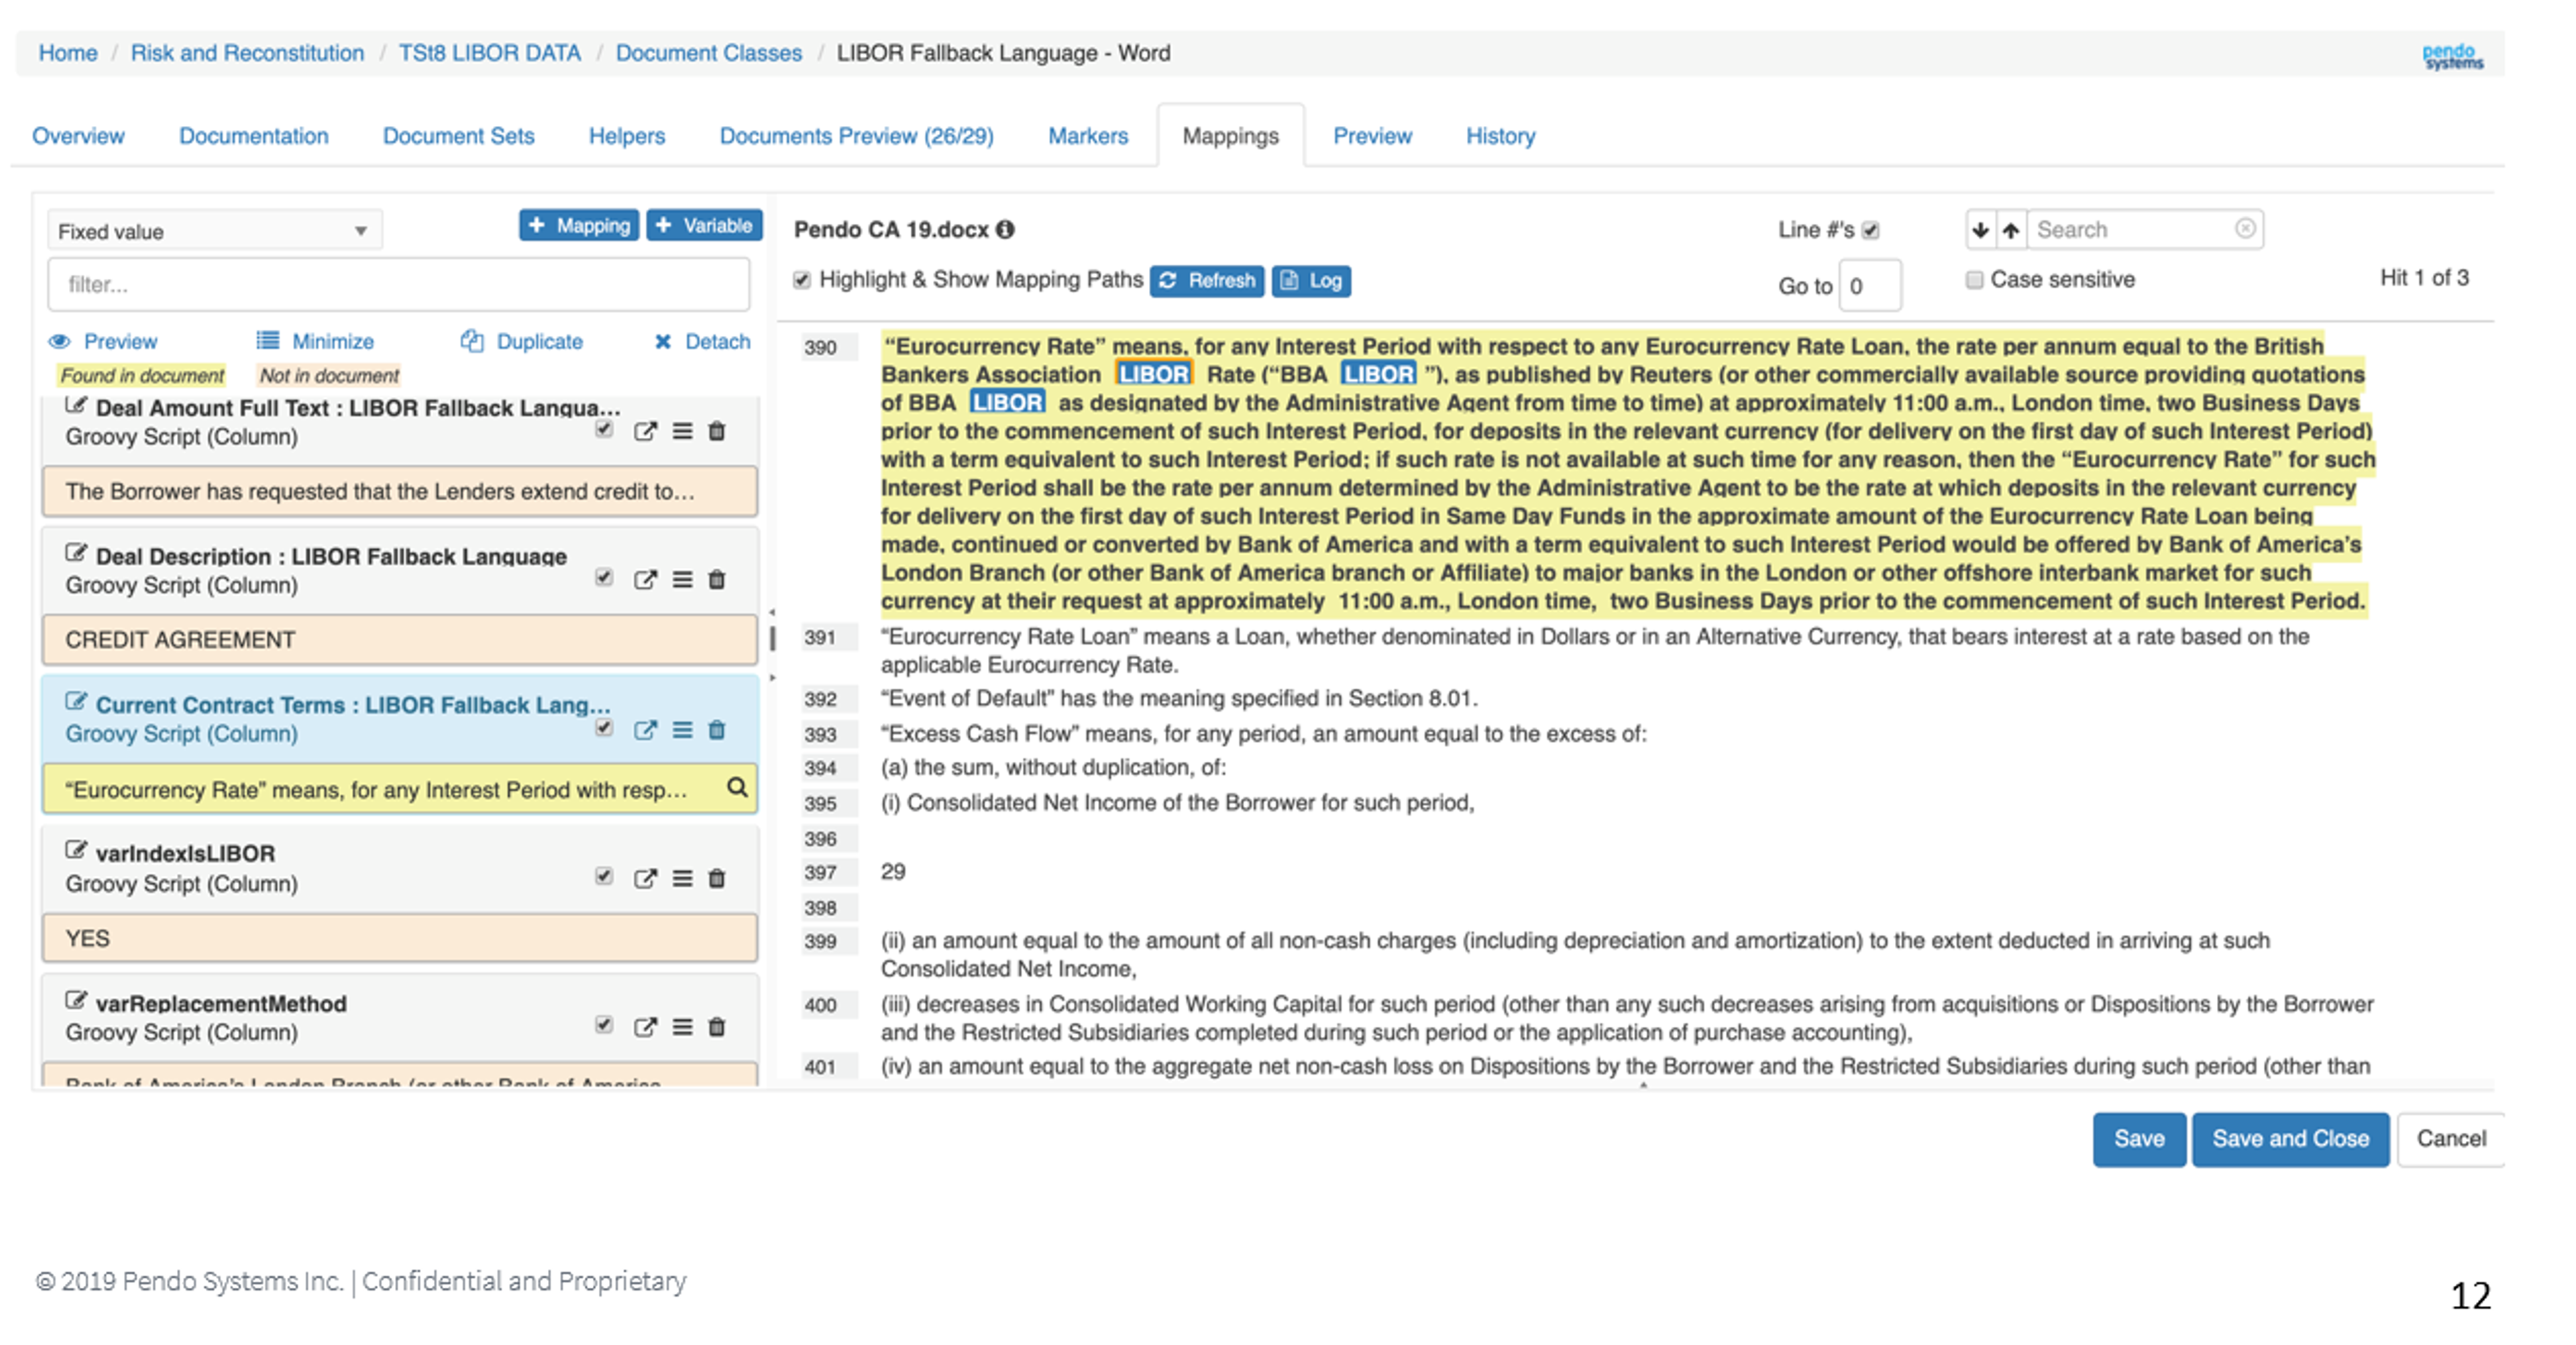Click Save and Close

(x=2290, y=1139)
